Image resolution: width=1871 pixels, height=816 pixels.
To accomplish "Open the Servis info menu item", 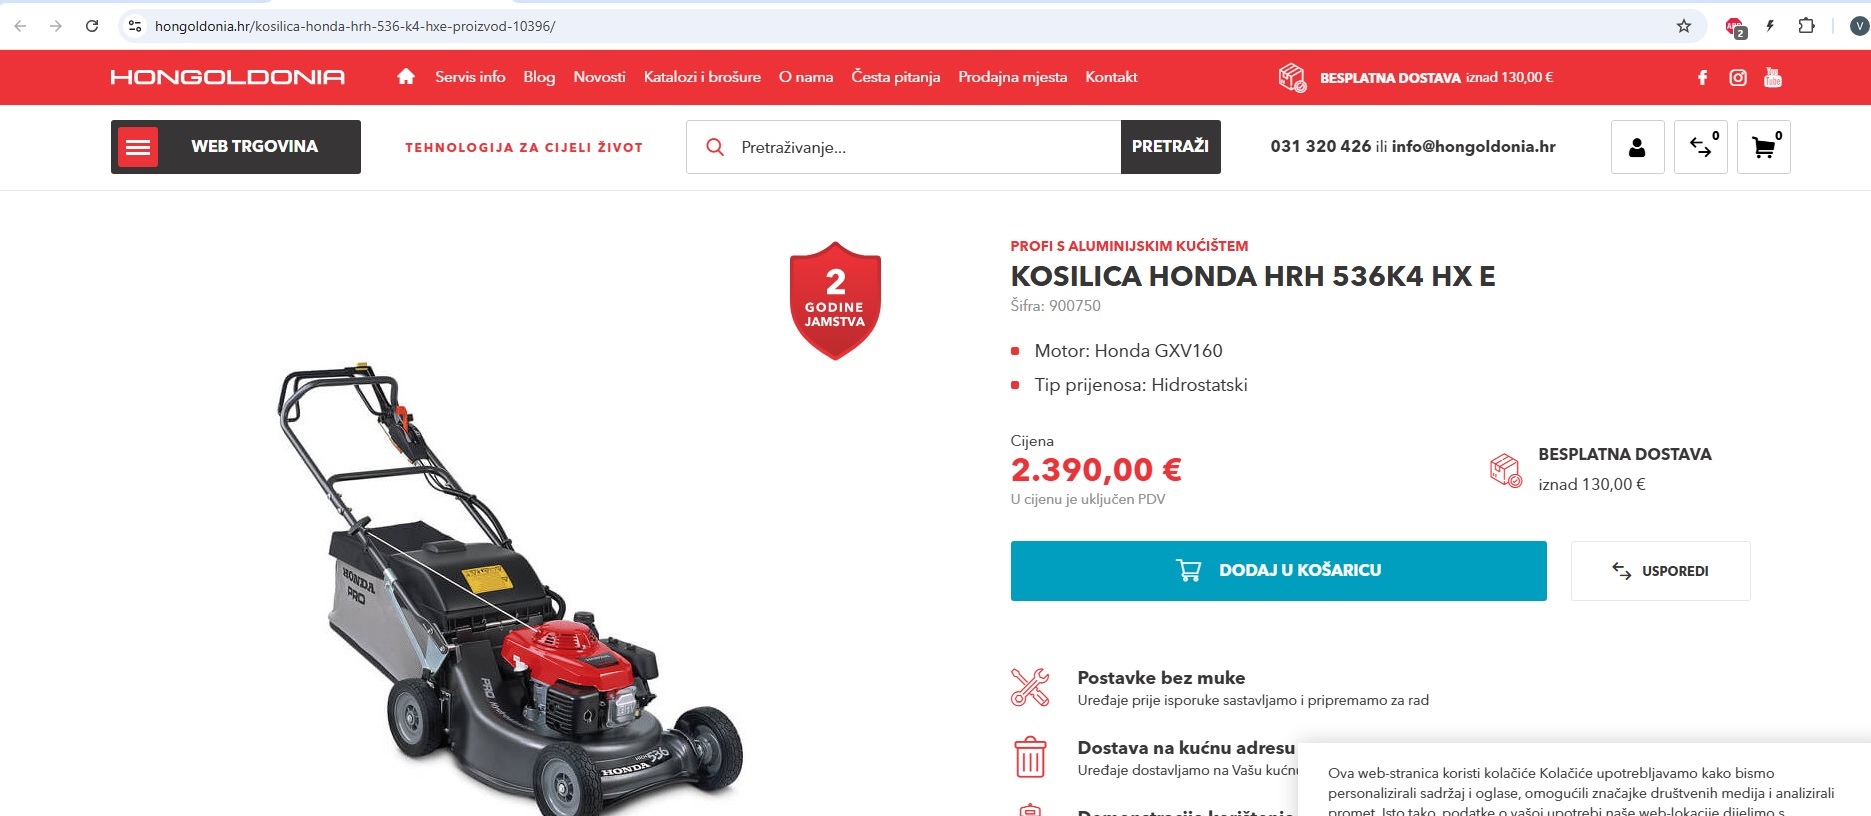I will (470, 77).
